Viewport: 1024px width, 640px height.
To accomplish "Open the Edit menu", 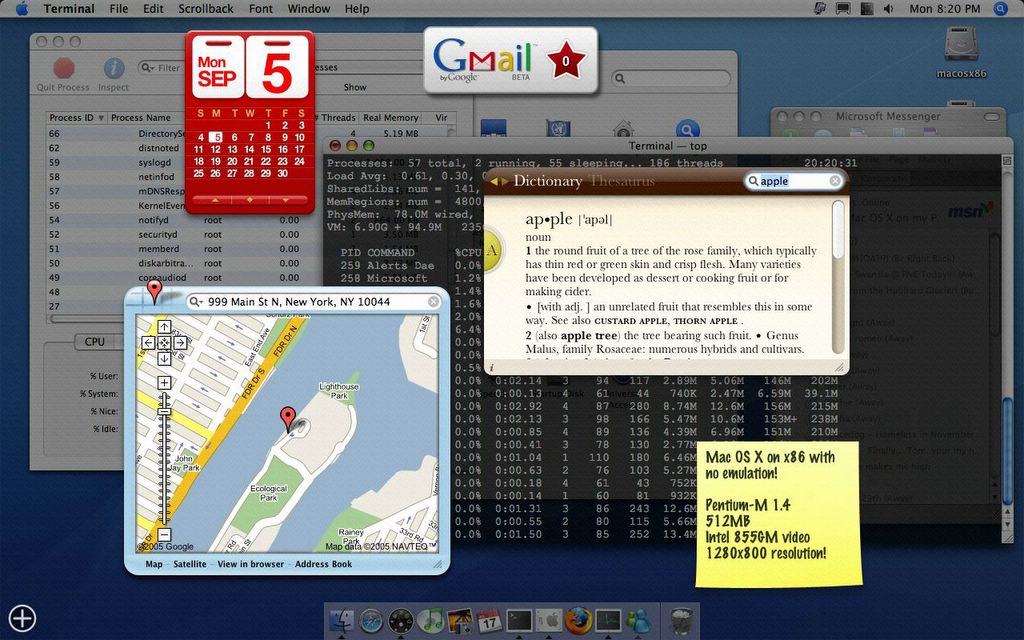I will pyautogui.click(x=153, y=8).
